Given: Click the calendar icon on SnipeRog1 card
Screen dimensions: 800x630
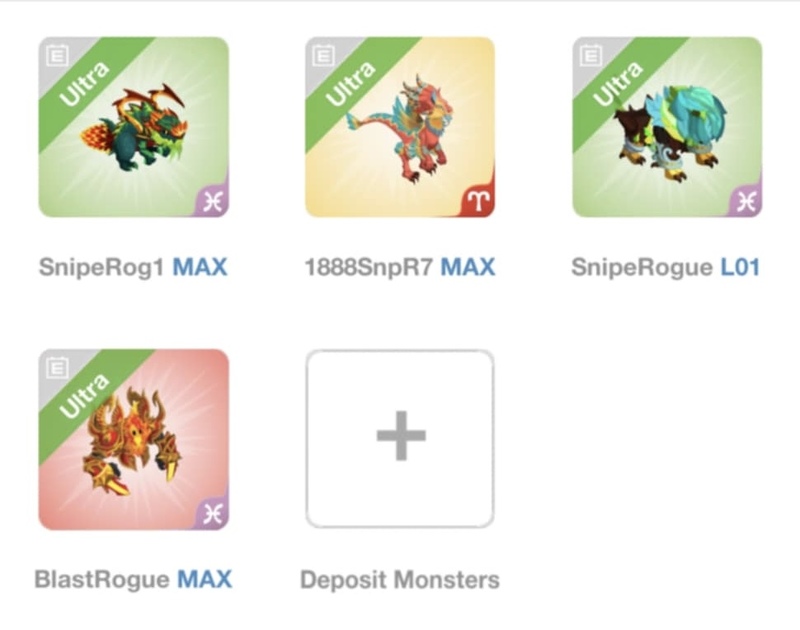Looking at the screenshot, I should [x=57, y=56].
